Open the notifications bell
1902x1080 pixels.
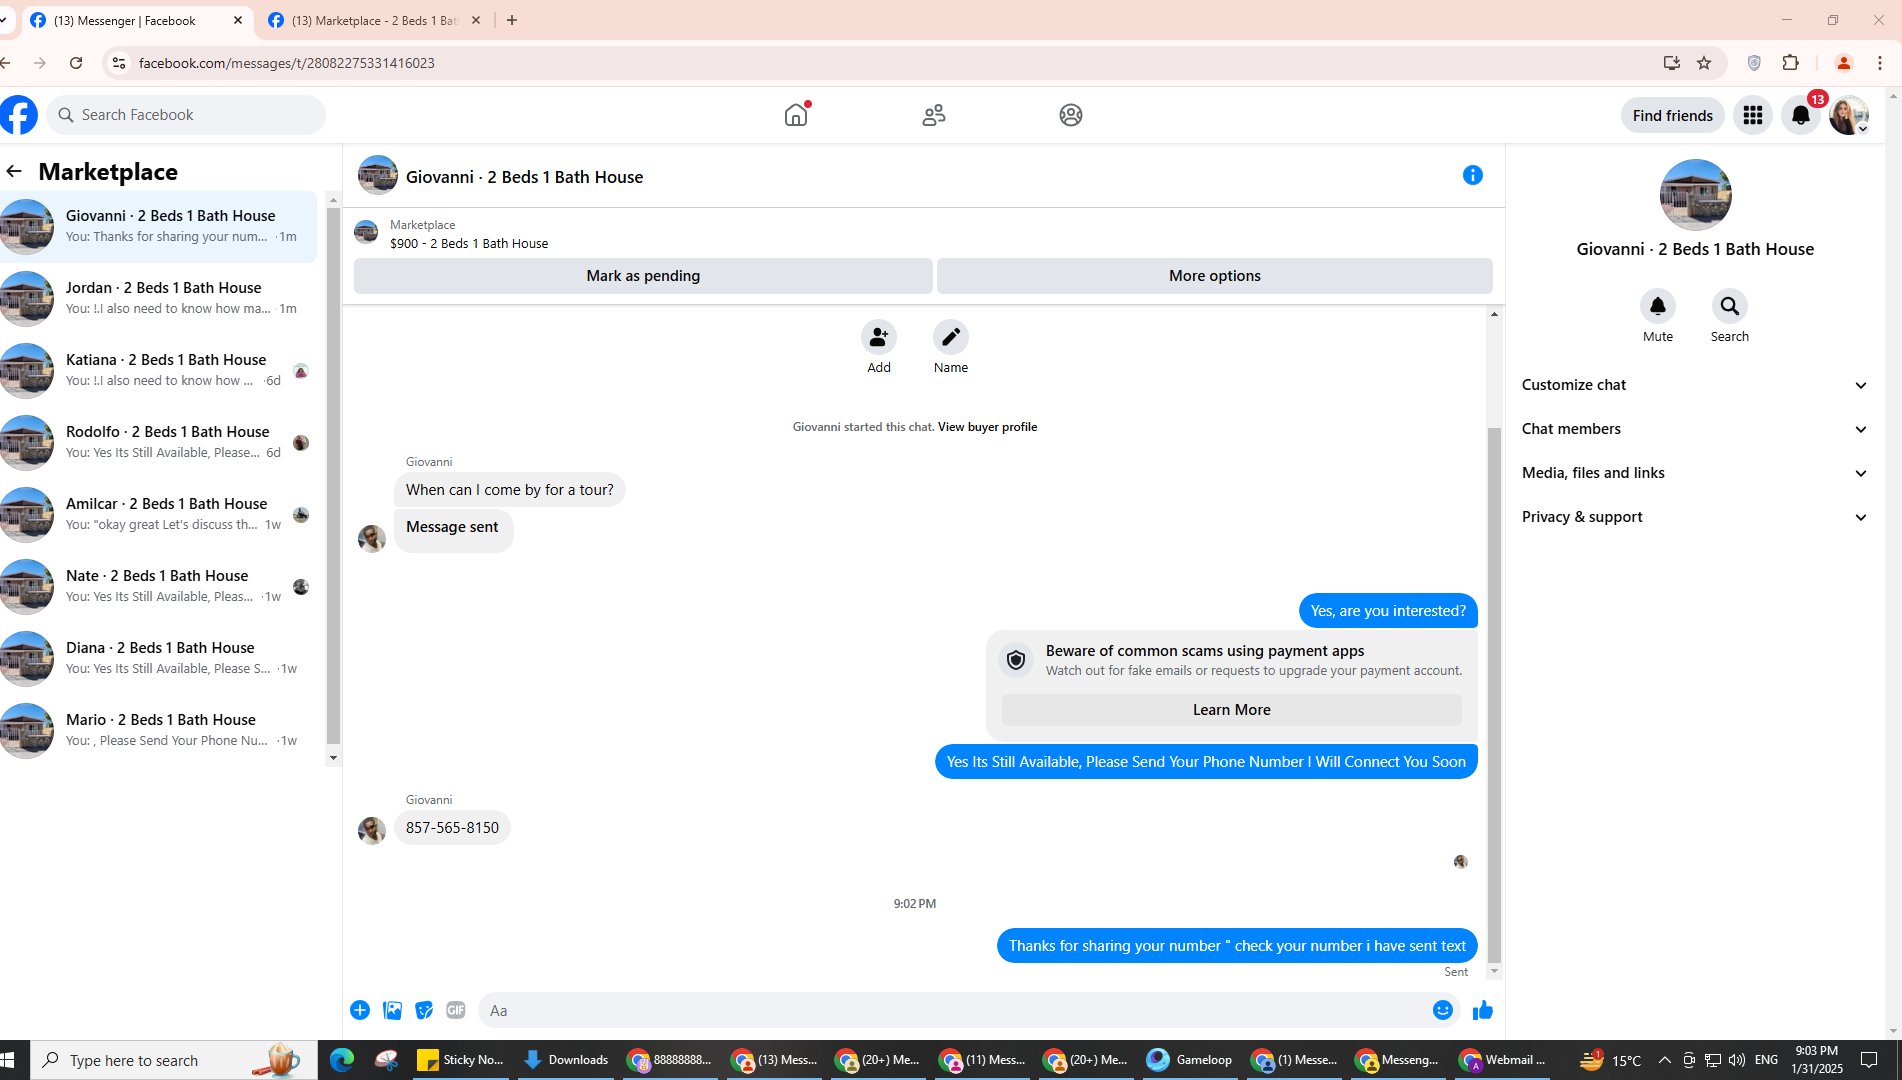click(1800, 115)
